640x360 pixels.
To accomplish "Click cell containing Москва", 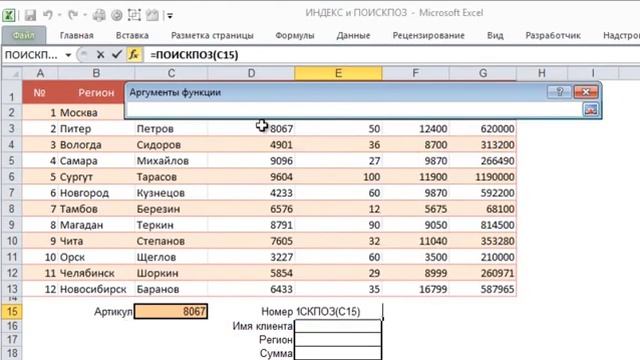I will (x=91, y=112).
